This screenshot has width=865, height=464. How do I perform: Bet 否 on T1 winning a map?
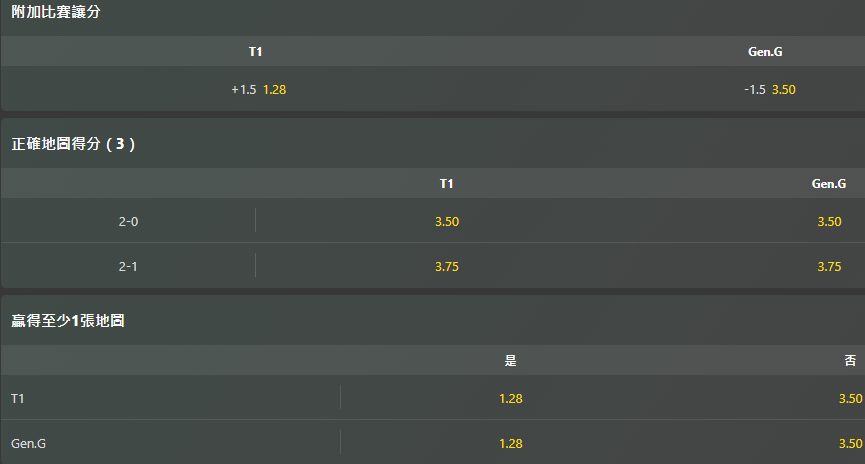[850, 398]
